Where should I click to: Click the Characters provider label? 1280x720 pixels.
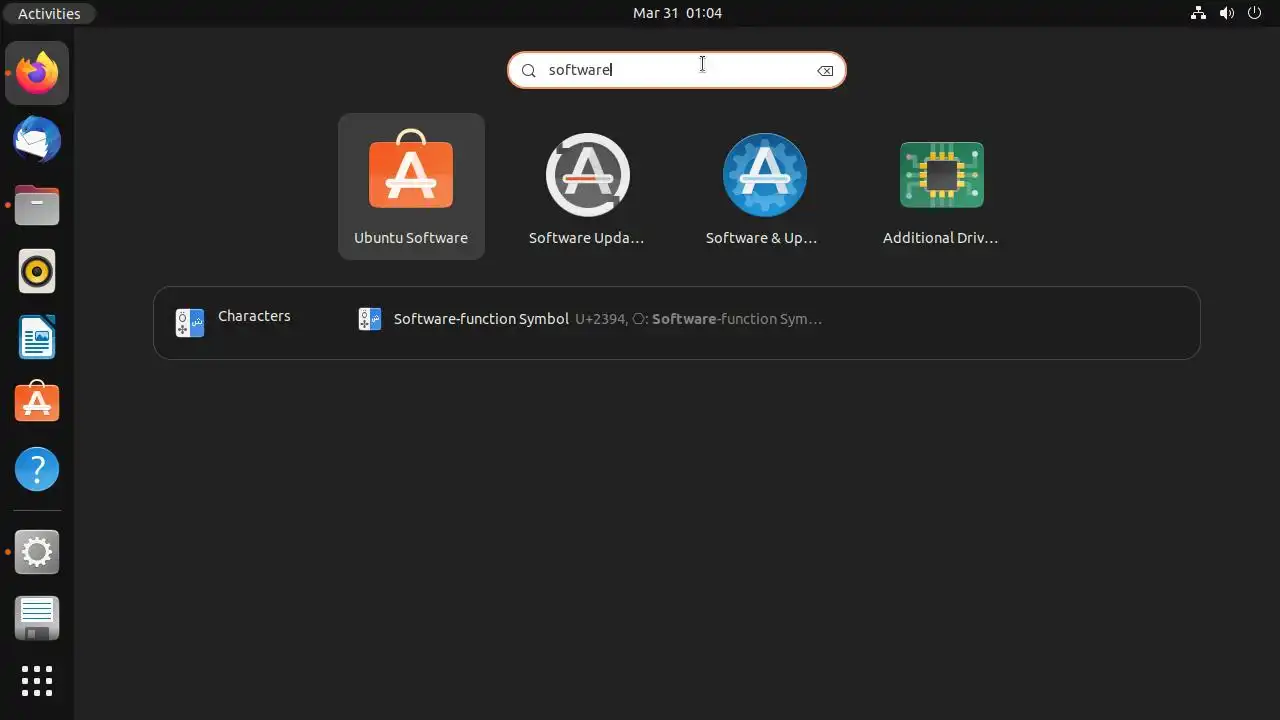(x=254, y=316)
